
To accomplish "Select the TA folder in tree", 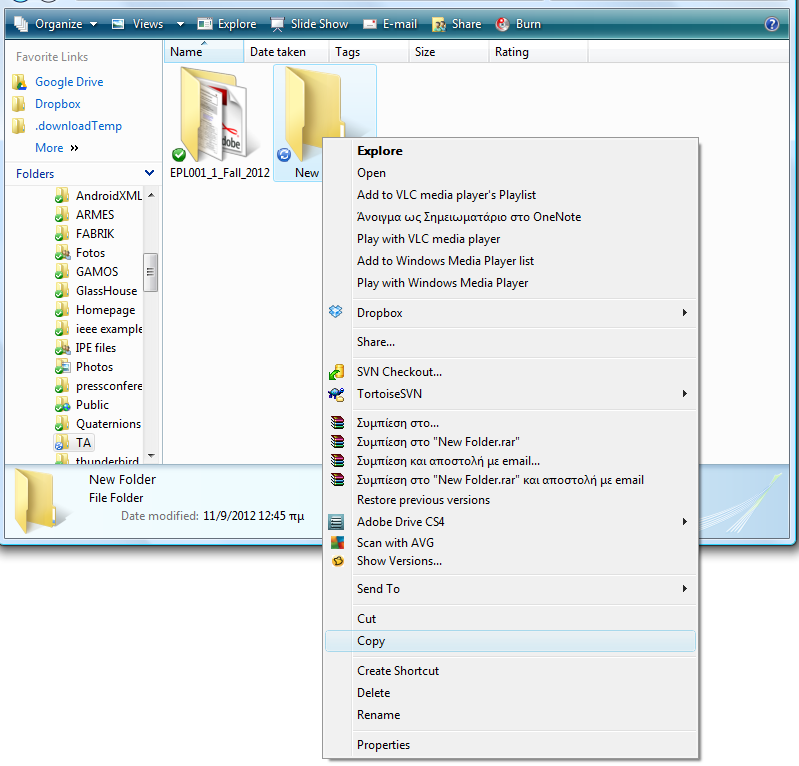I will tap(74, 442).
